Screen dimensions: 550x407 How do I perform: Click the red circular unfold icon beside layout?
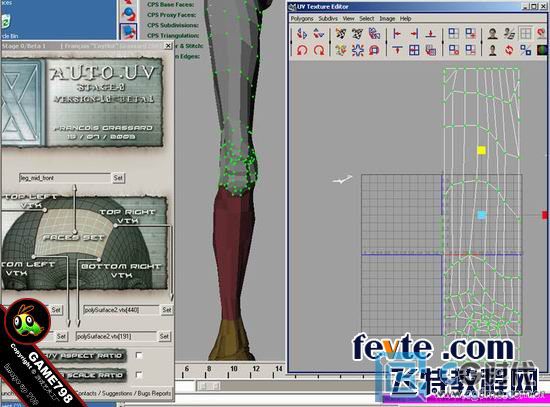tap(374, 50)
